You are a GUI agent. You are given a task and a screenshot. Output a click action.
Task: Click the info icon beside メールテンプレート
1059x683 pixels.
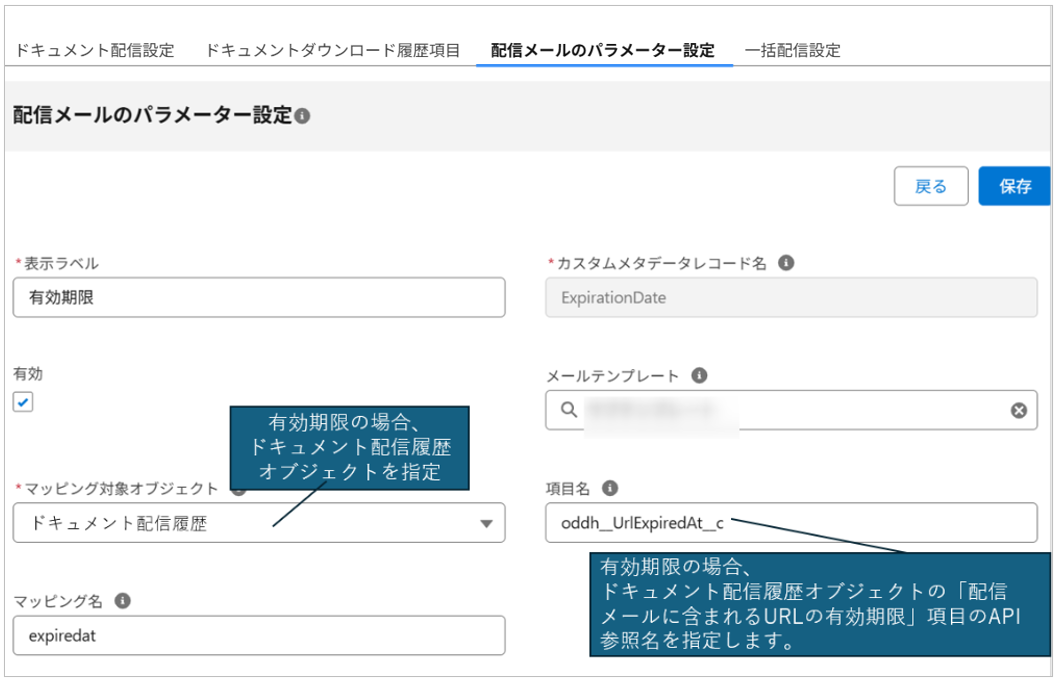pos(699,376)
